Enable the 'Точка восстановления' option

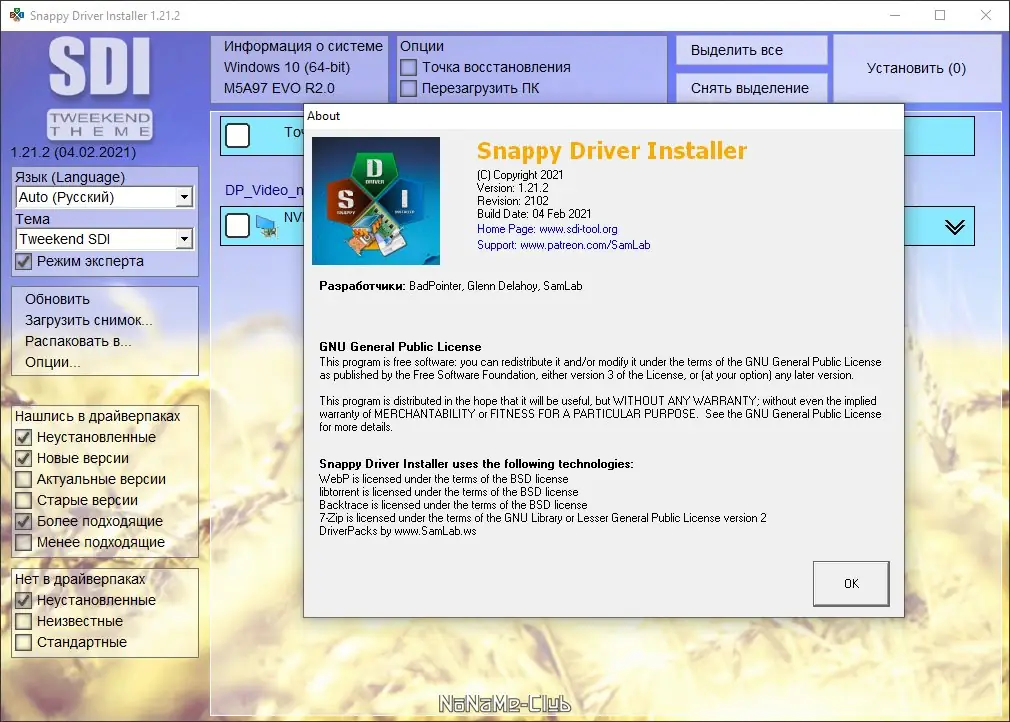pos(408,67)
